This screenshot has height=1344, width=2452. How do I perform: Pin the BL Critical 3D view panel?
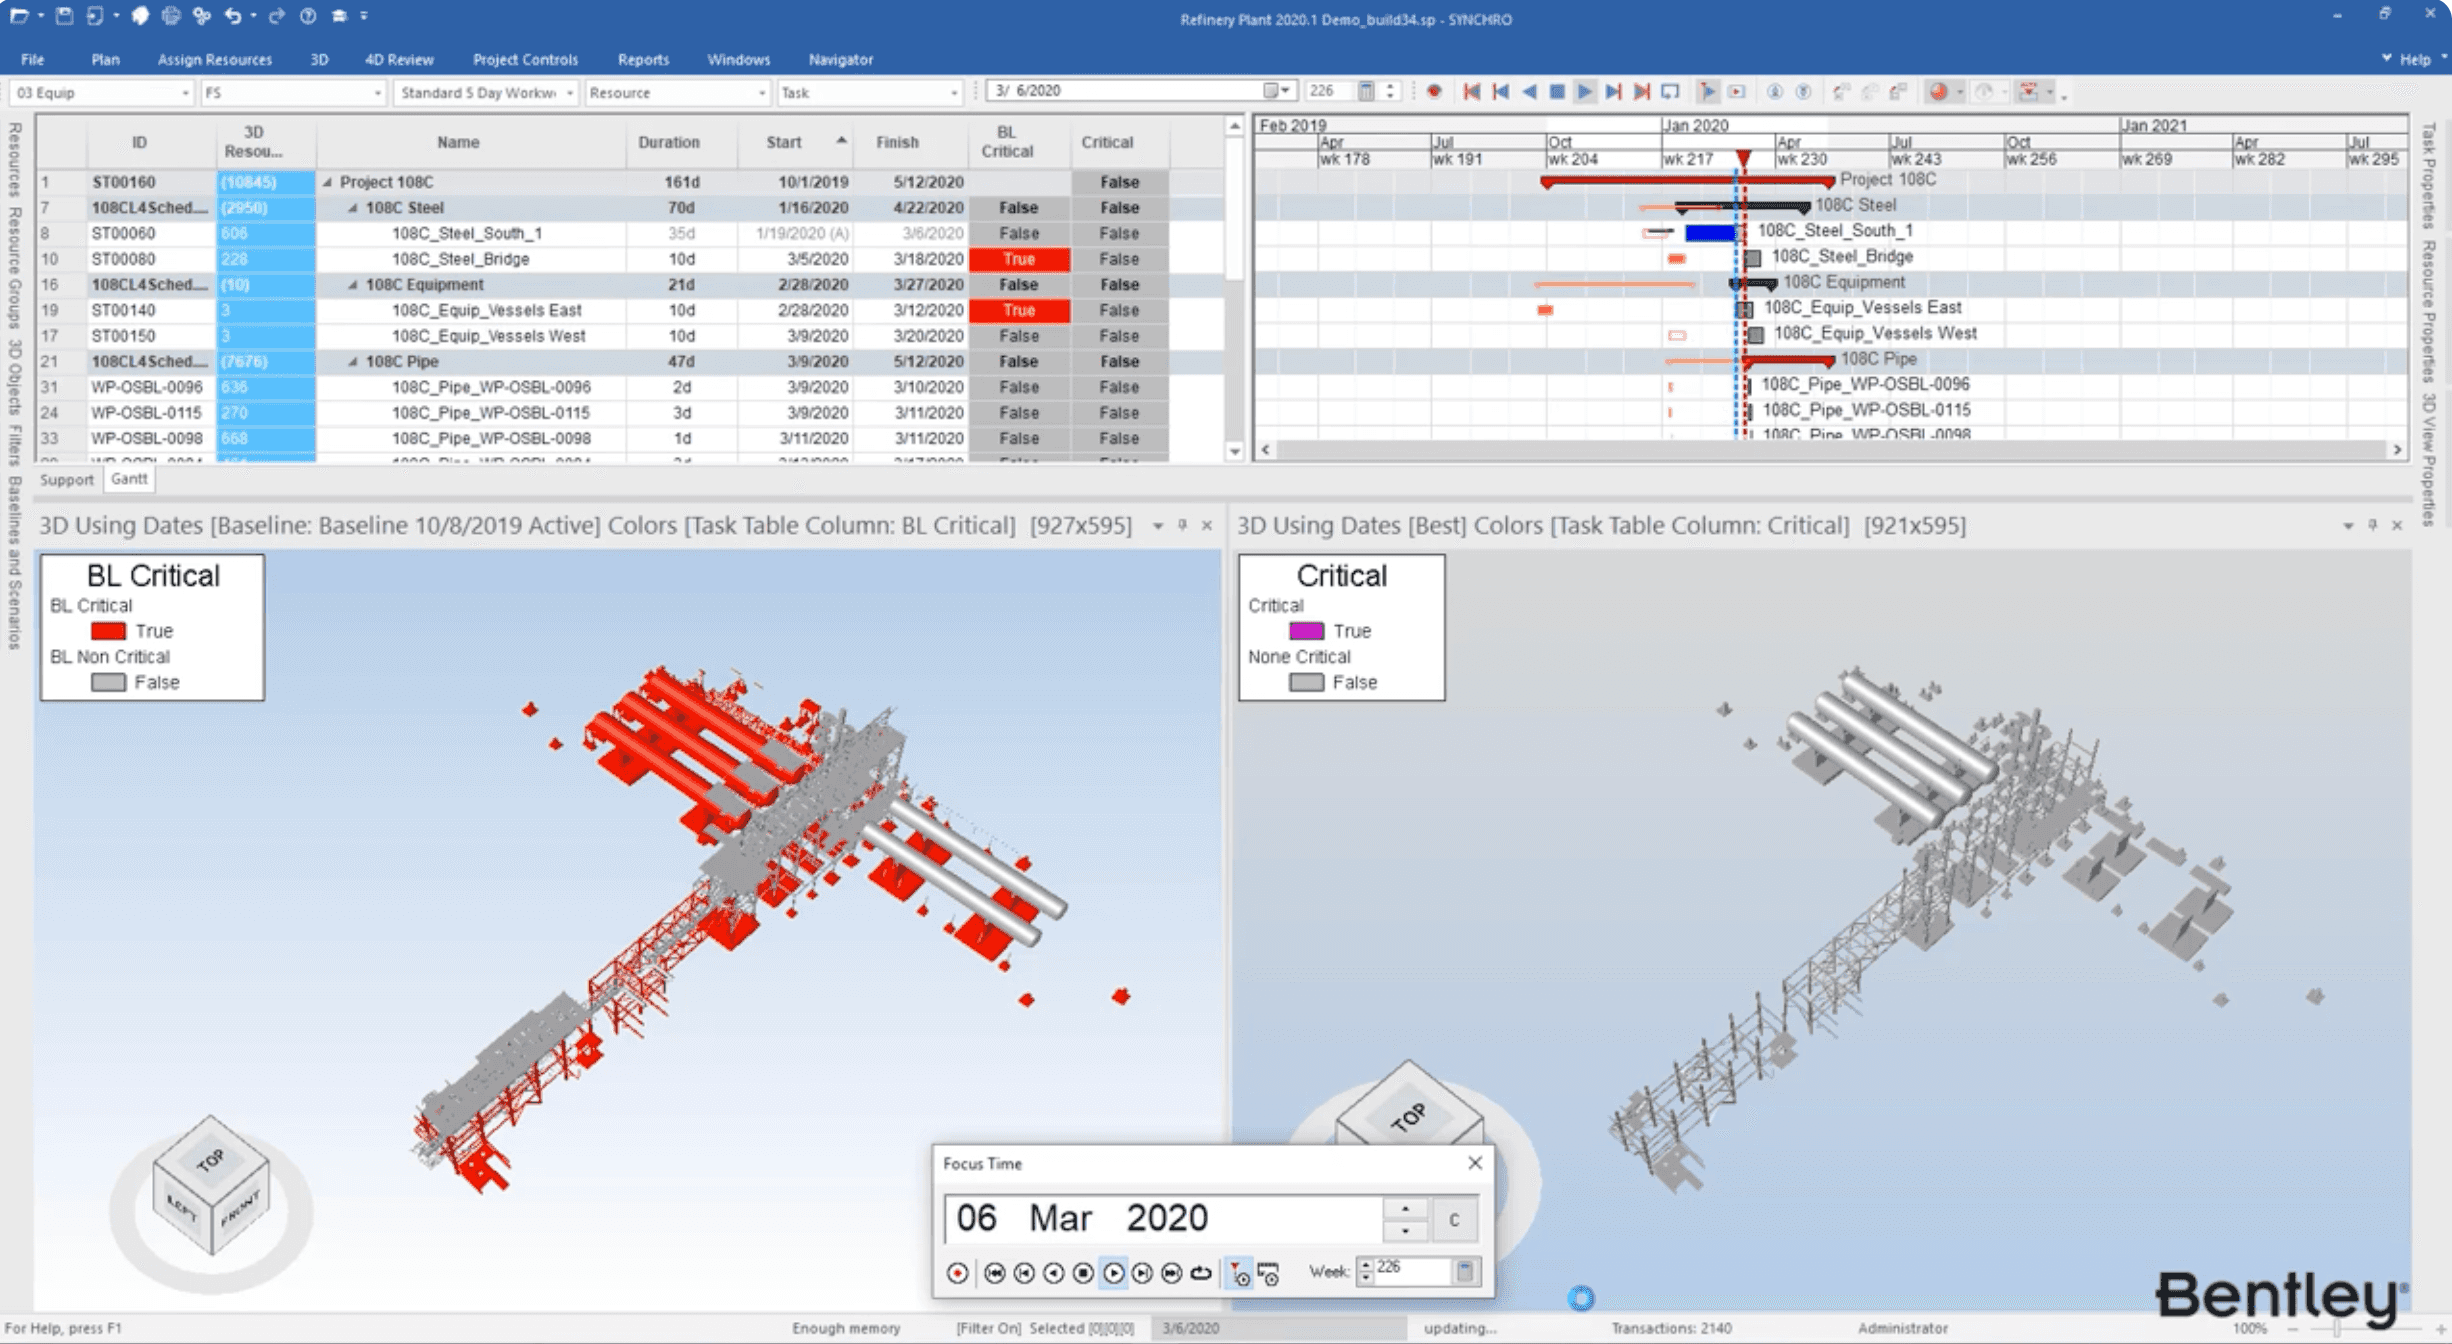tap(1182, 525)
